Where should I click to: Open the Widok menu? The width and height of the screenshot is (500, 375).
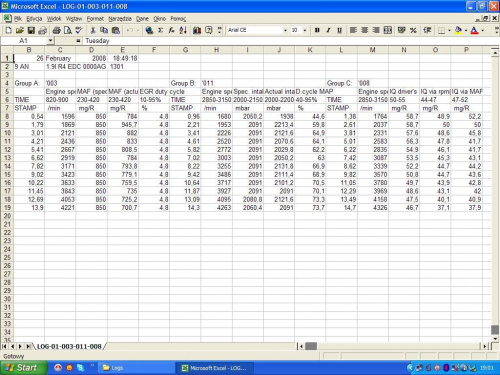tap(54, 19)
